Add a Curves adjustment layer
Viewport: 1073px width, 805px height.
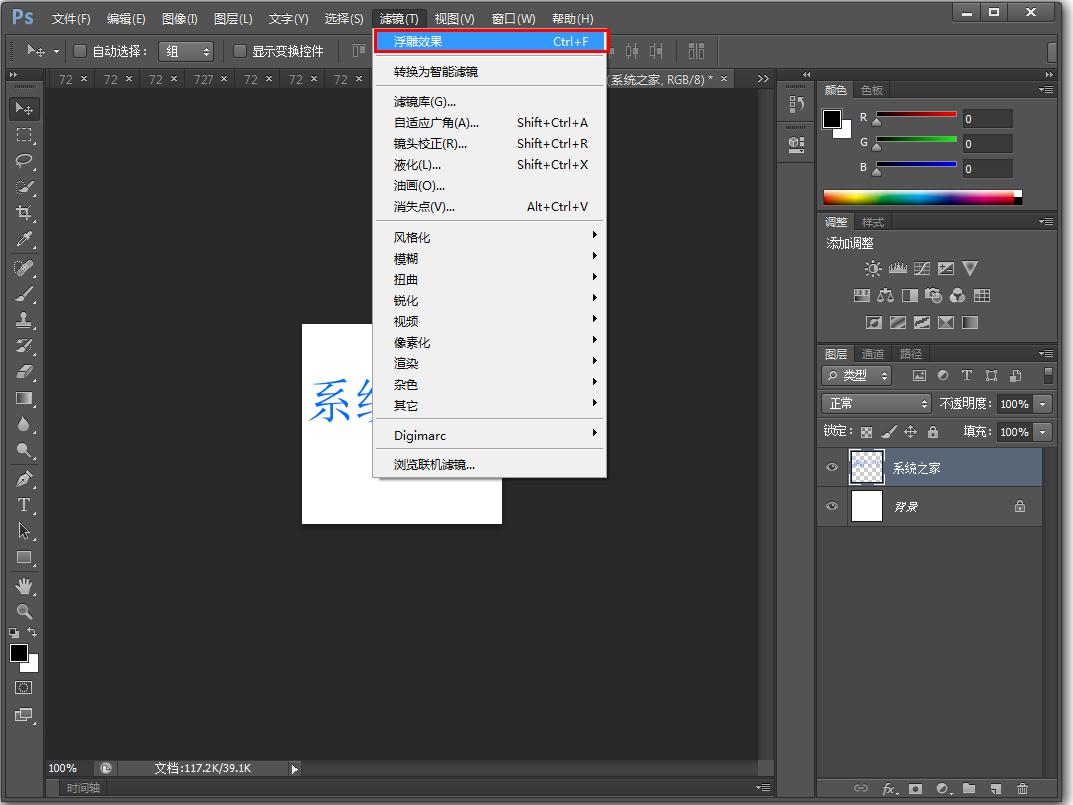(x=920, y=268)
